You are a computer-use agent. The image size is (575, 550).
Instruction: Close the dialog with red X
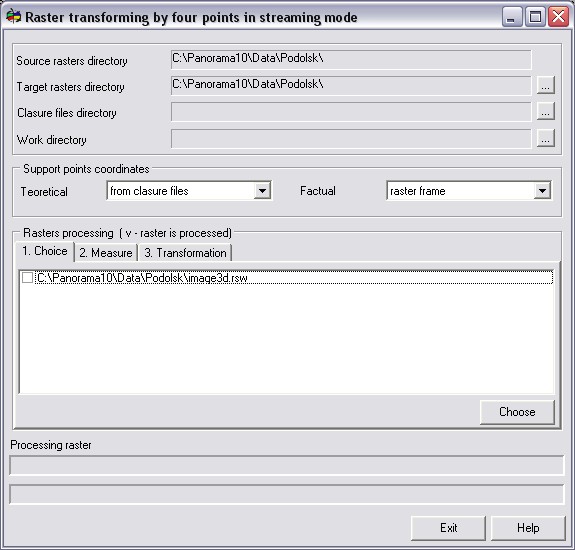click(x=558, y=17)
